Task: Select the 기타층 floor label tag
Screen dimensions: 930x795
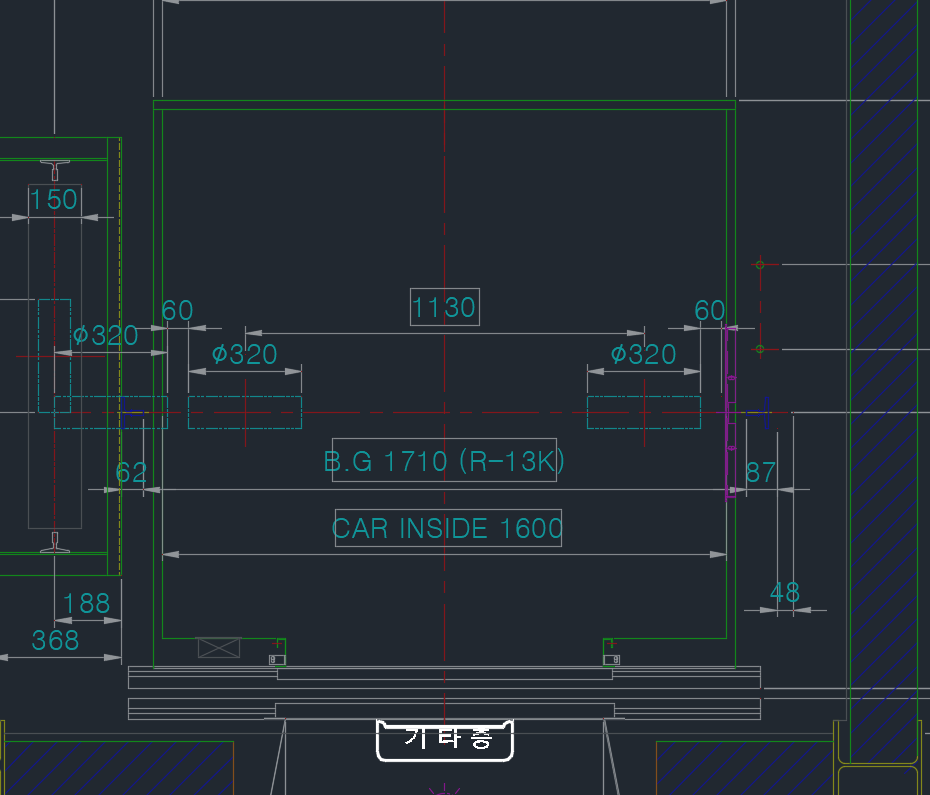Action: click(x=445, y=740)
